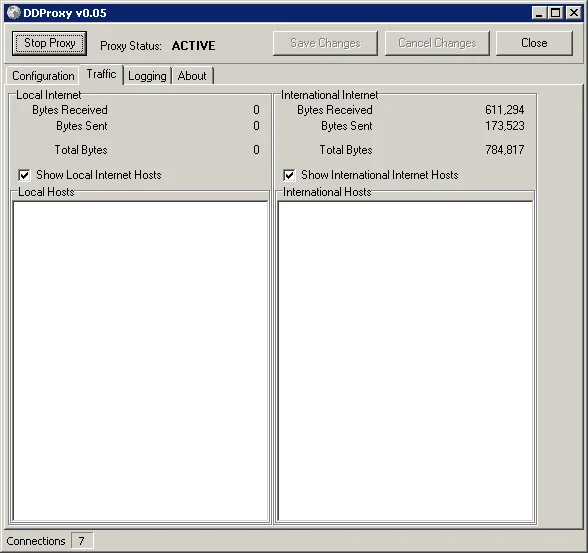Close the dialog using the Close button
The height and width of the screenshot is (553, 588).
pos(534,43)
